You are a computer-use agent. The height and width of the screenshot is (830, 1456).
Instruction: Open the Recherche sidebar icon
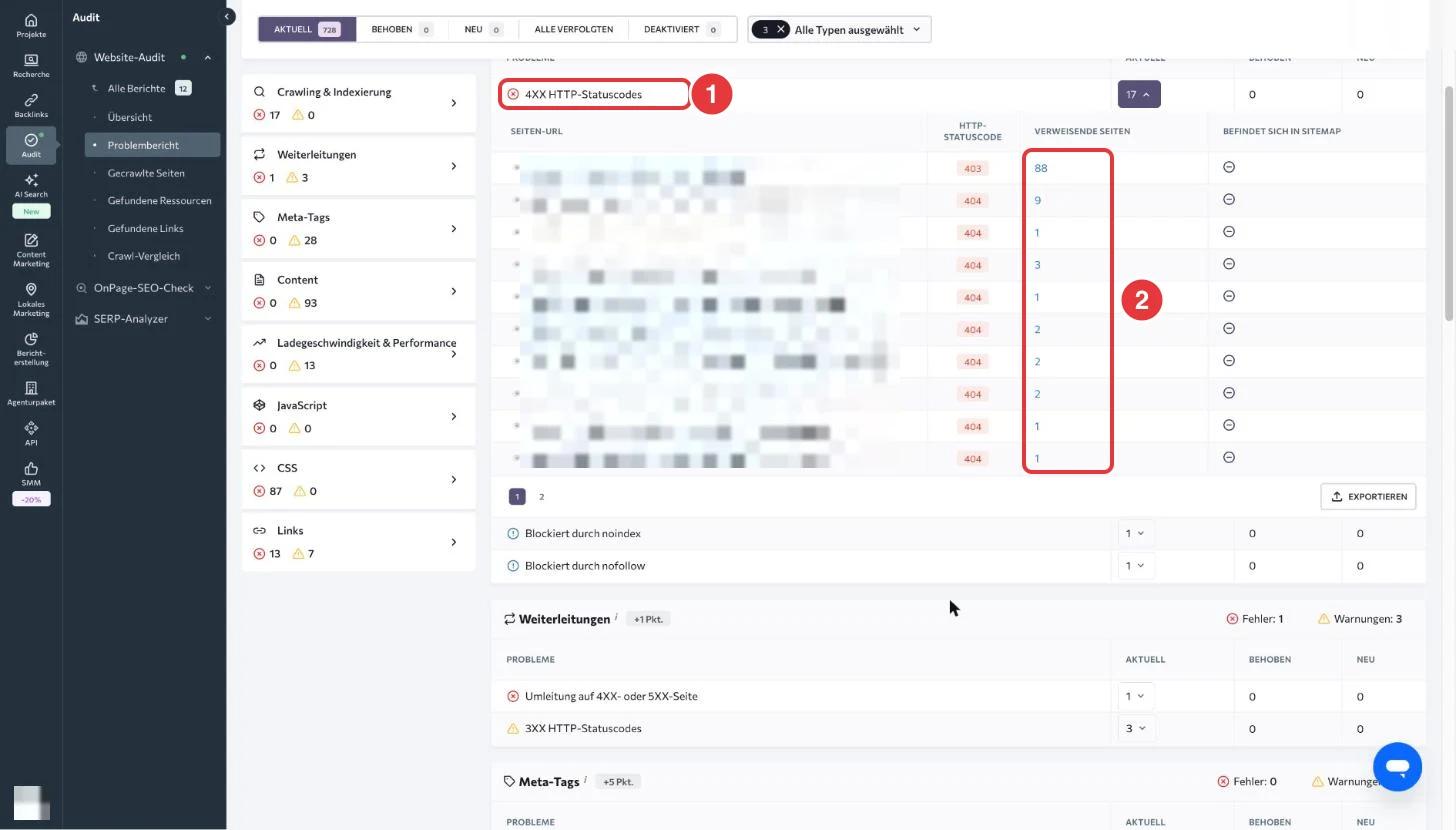click(x=31, y=66)
